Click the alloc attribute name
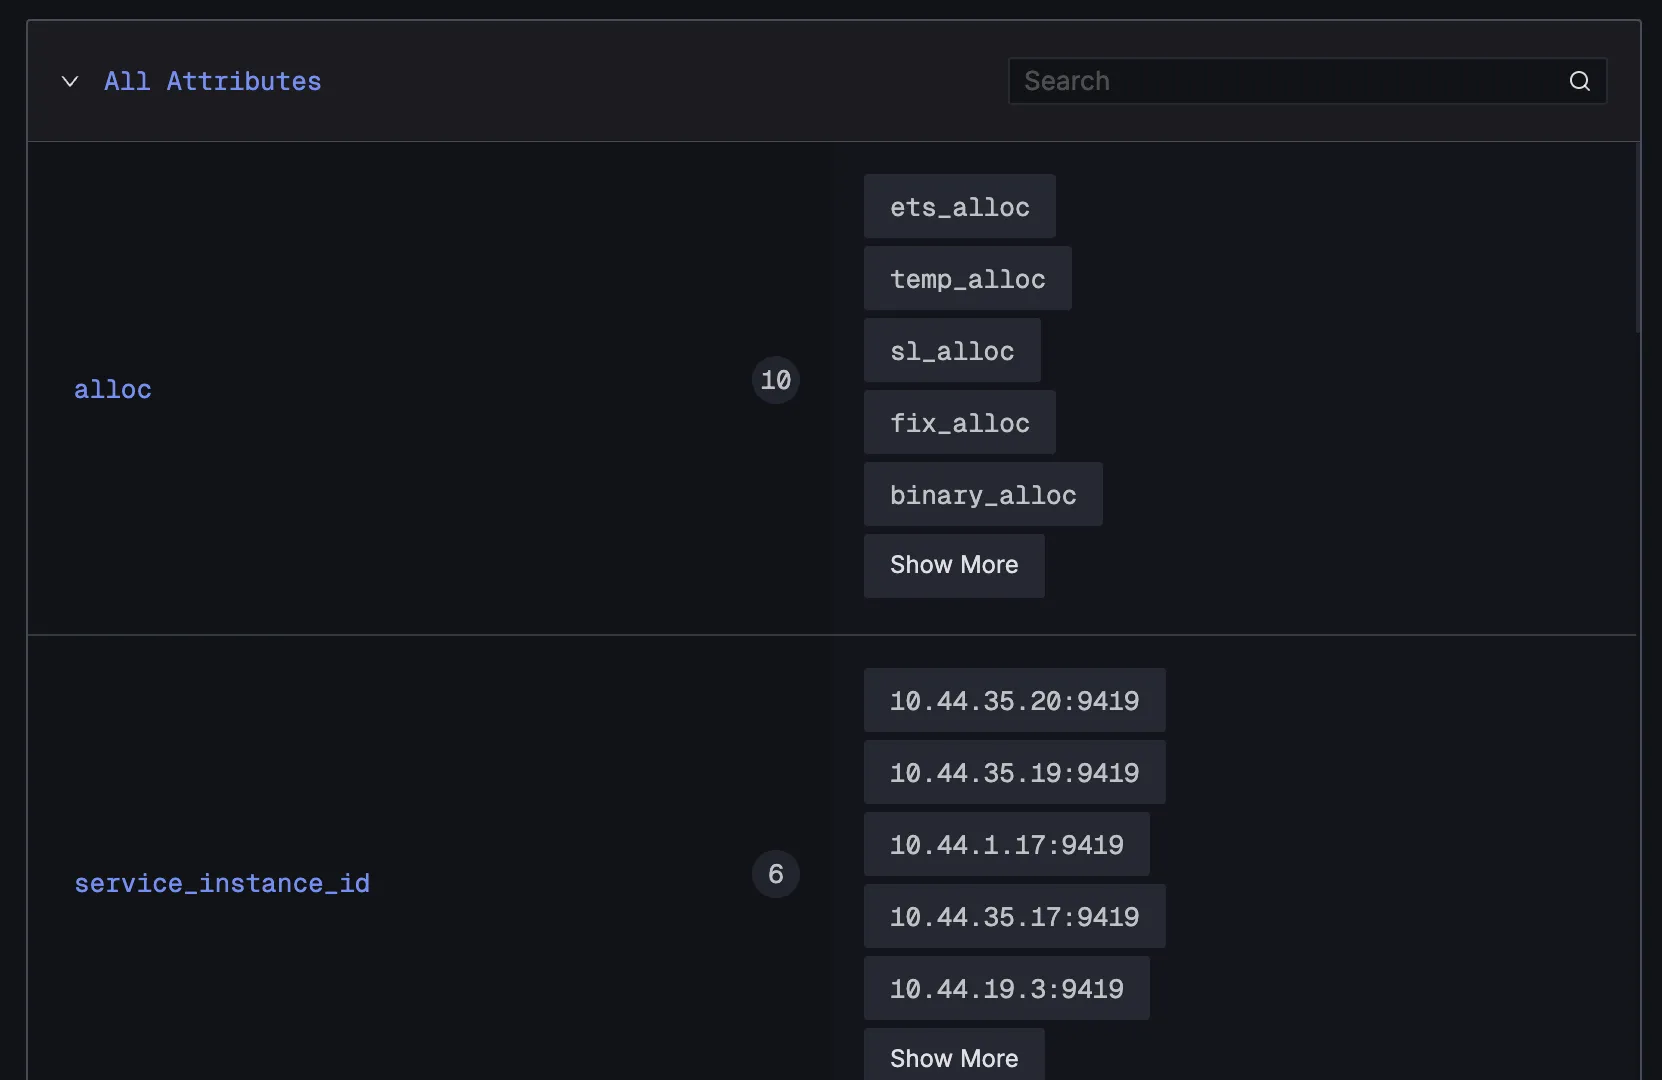 tap(113, 389)
